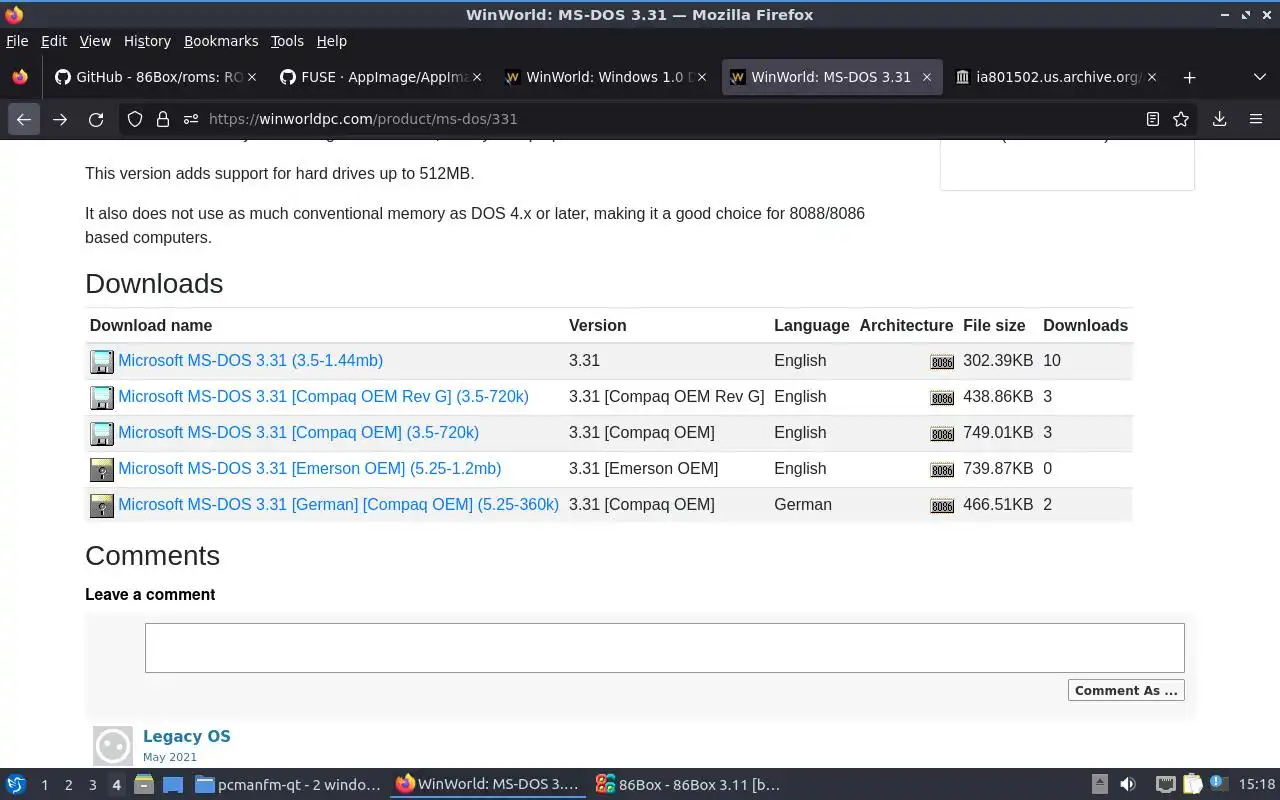
Task: Click the show desktop icon in taskbar
Action: 173,785
